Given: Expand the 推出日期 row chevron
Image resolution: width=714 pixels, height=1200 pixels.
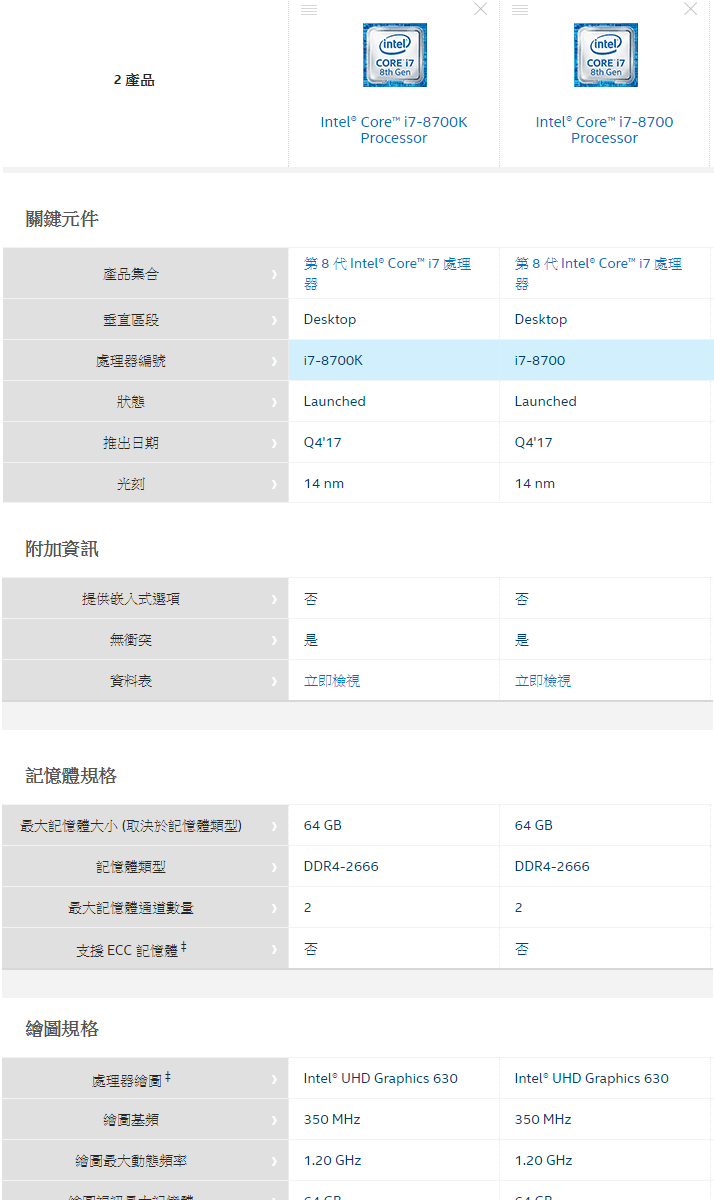Looking at the screenshot, I should (274, 443).
